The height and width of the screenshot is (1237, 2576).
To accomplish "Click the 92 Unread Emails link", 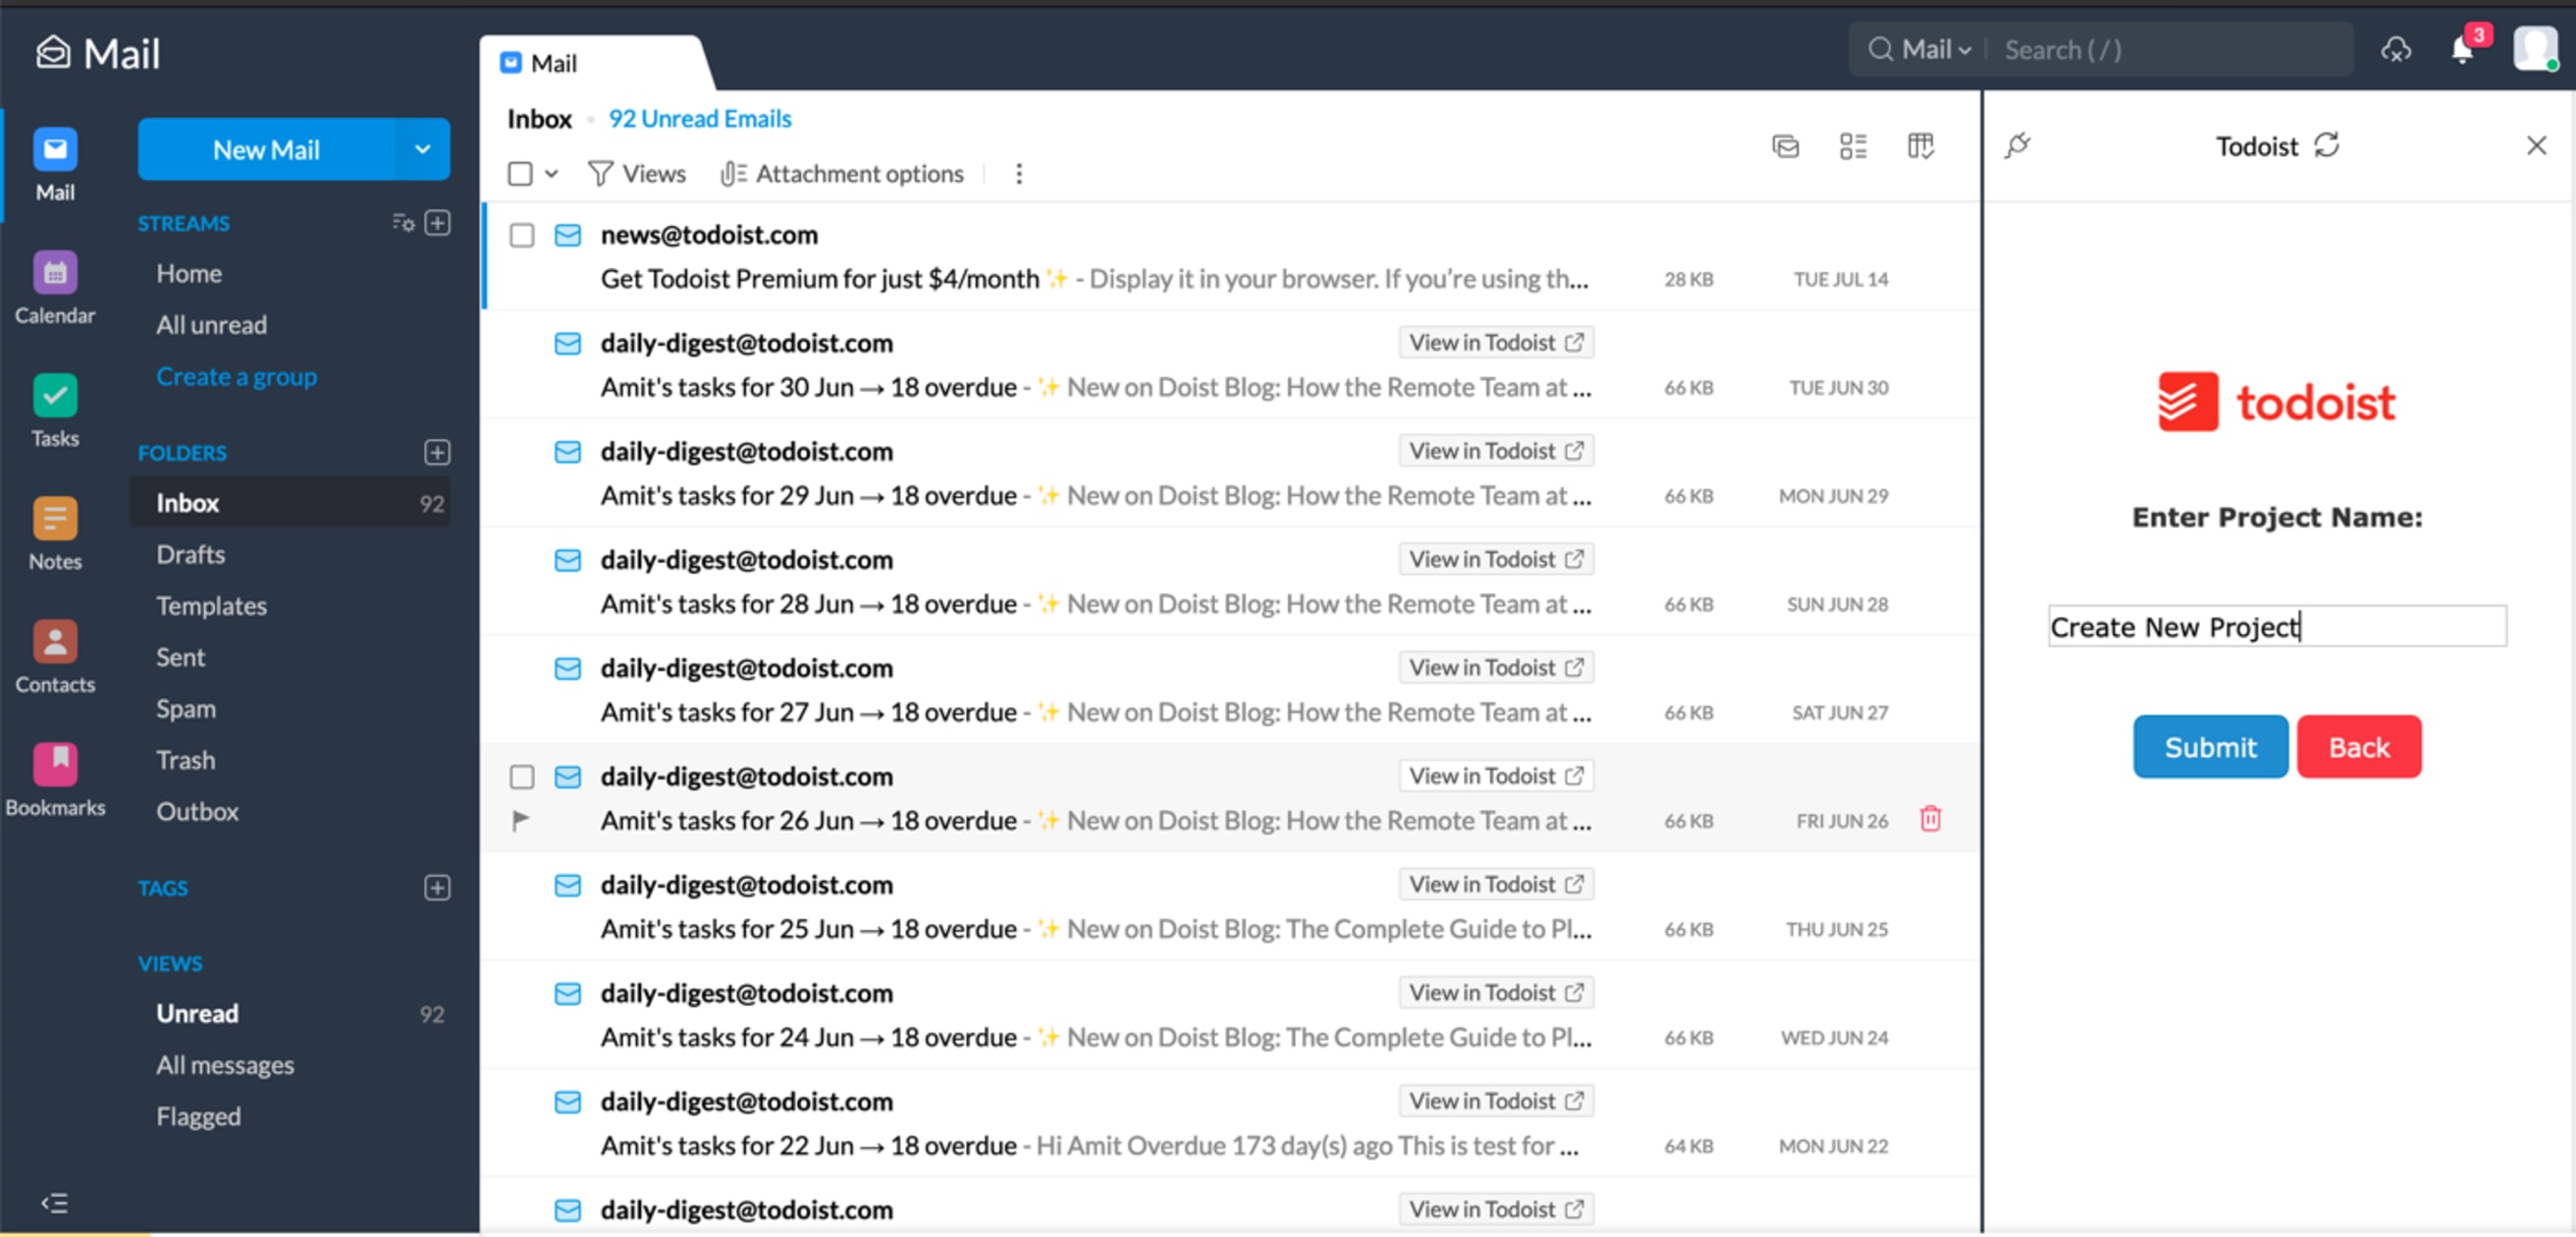I will pyautogui.click(x=700, y=119).
